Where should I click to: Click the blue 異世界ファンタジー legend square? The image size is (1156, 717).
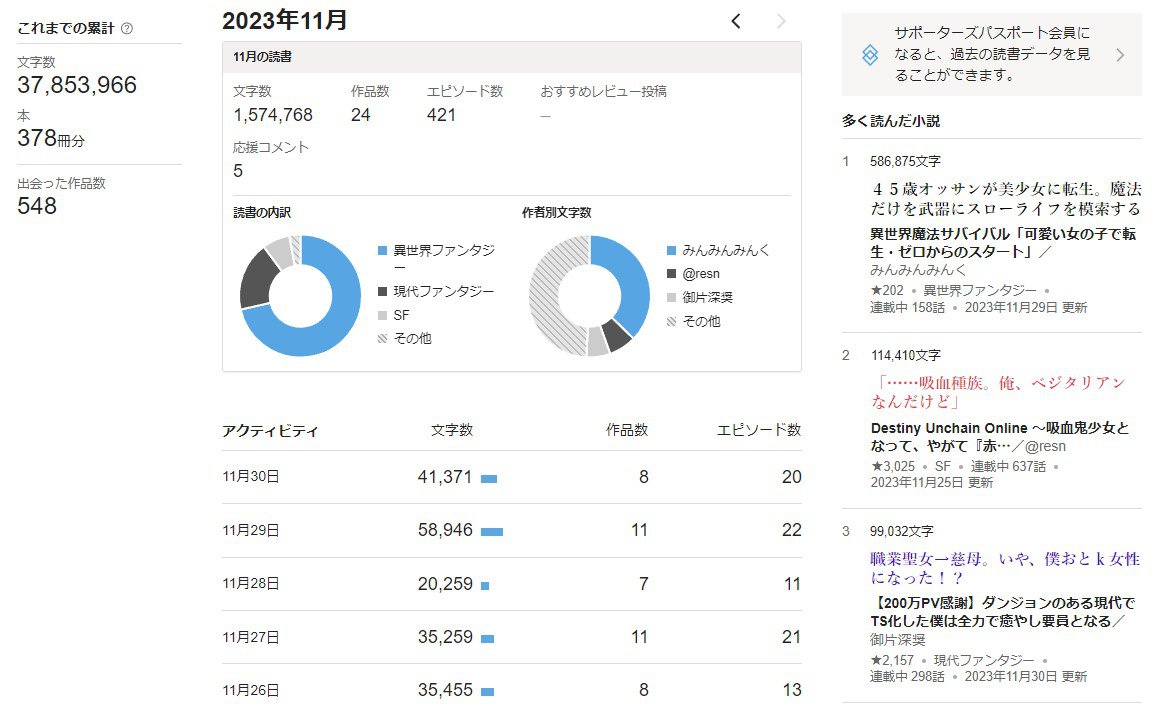pos(383,251)
